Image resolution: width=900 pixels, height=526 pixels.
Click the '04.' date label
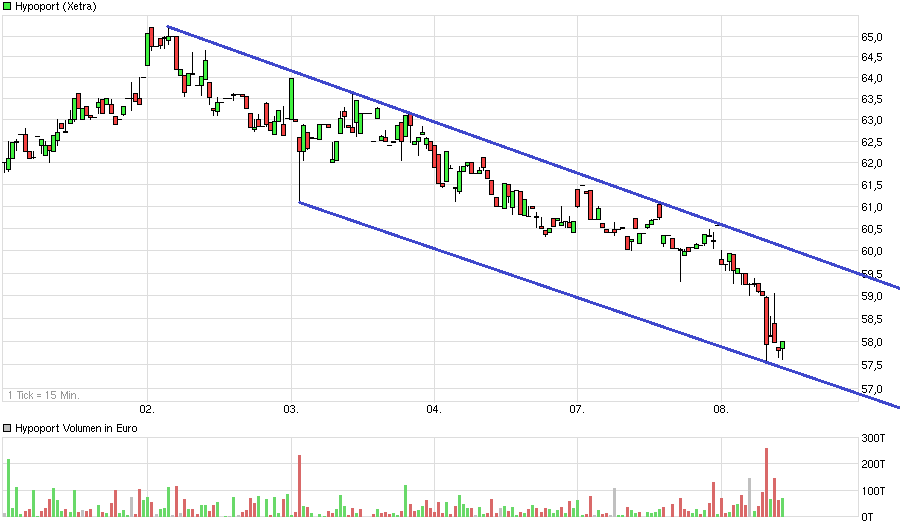click(434, 409)
